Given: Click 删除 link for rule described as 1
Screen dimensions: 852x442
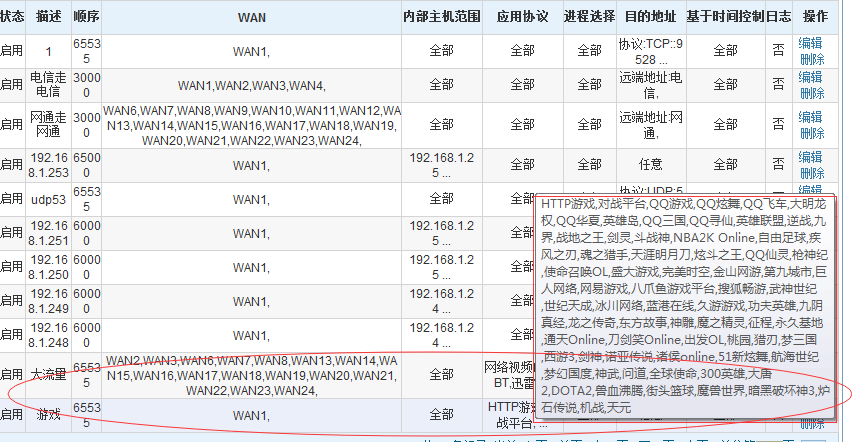Looking at the screenshot, I should 812,59.
